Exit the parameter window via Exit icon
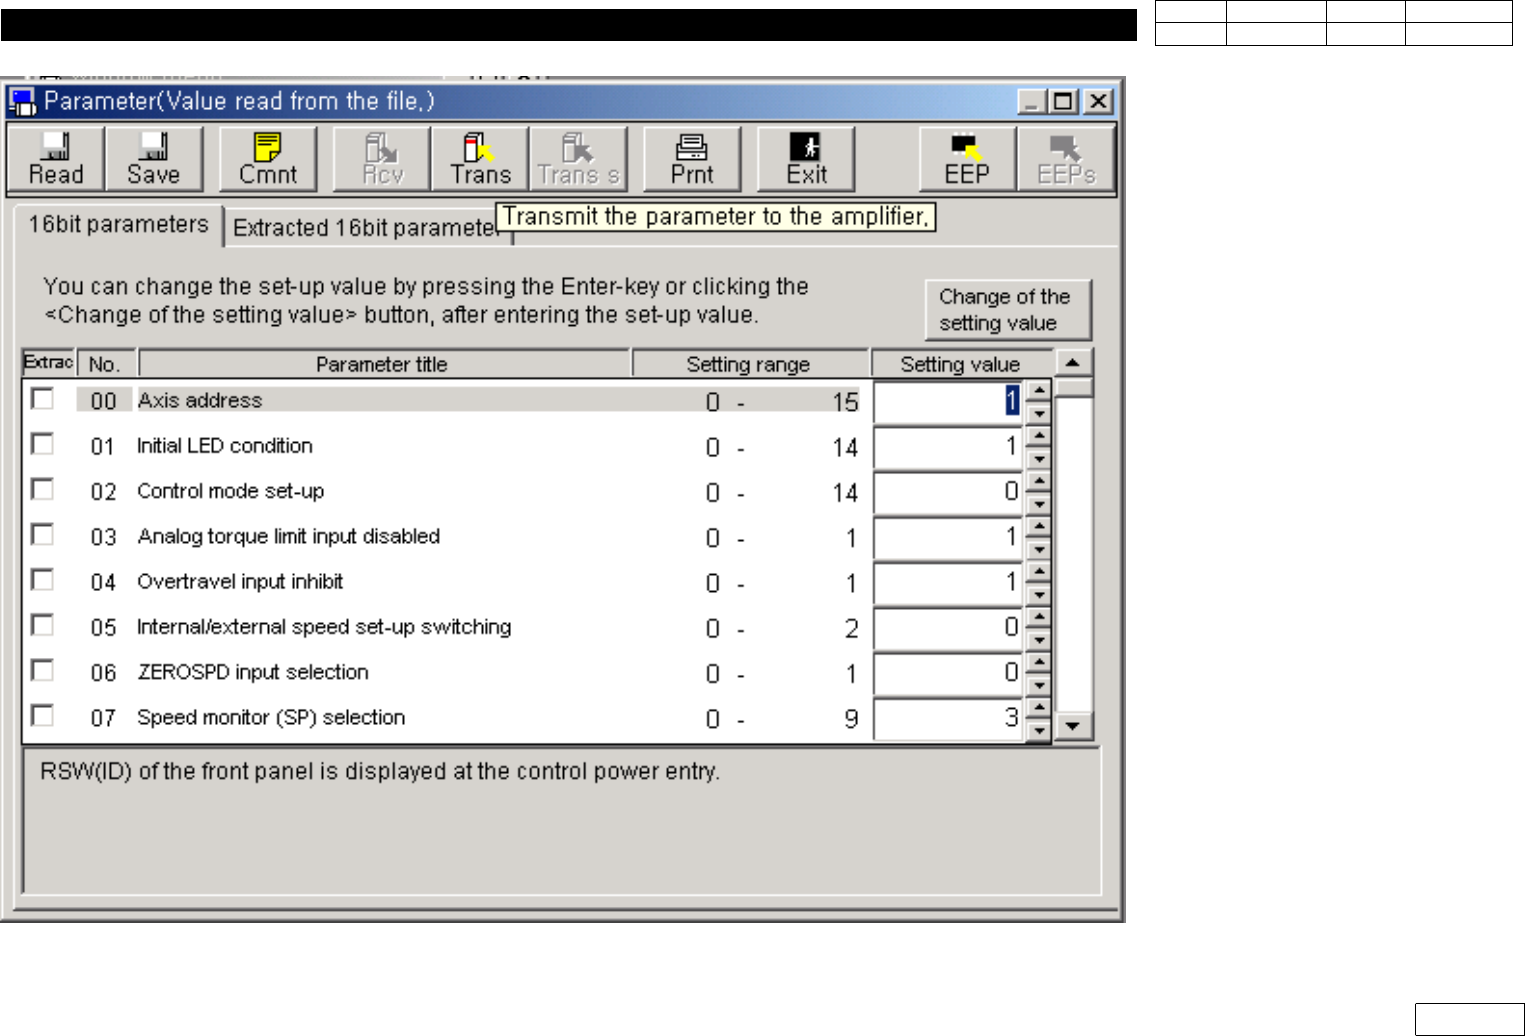 point(806,158)
